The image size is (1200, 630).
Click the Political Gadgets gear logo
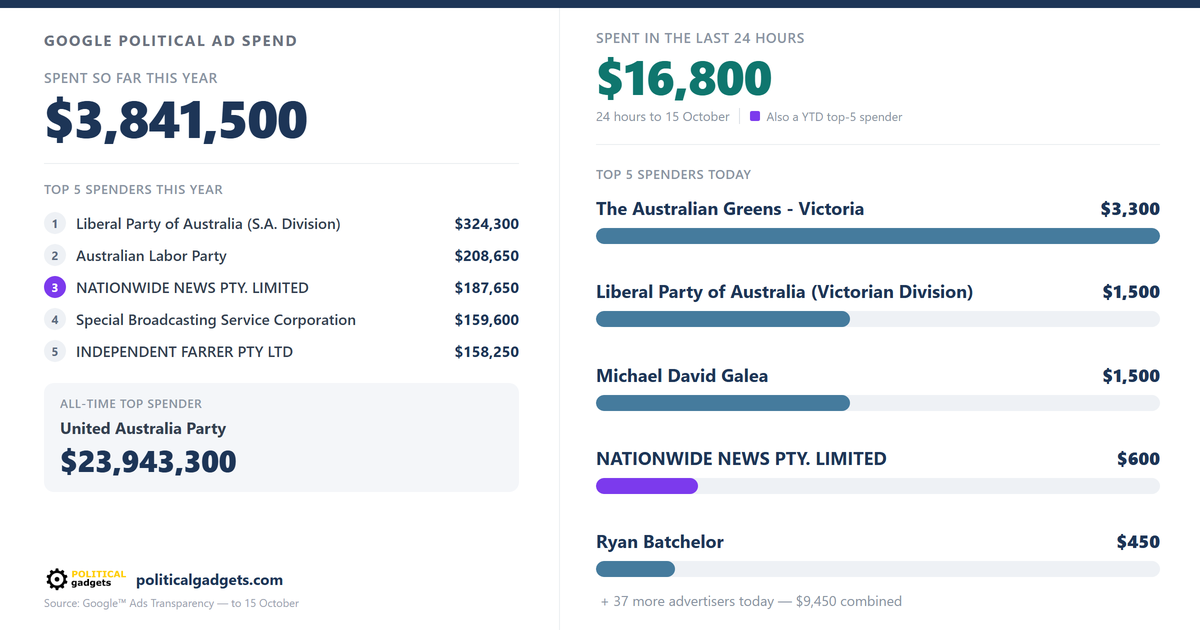coord(86,579)
